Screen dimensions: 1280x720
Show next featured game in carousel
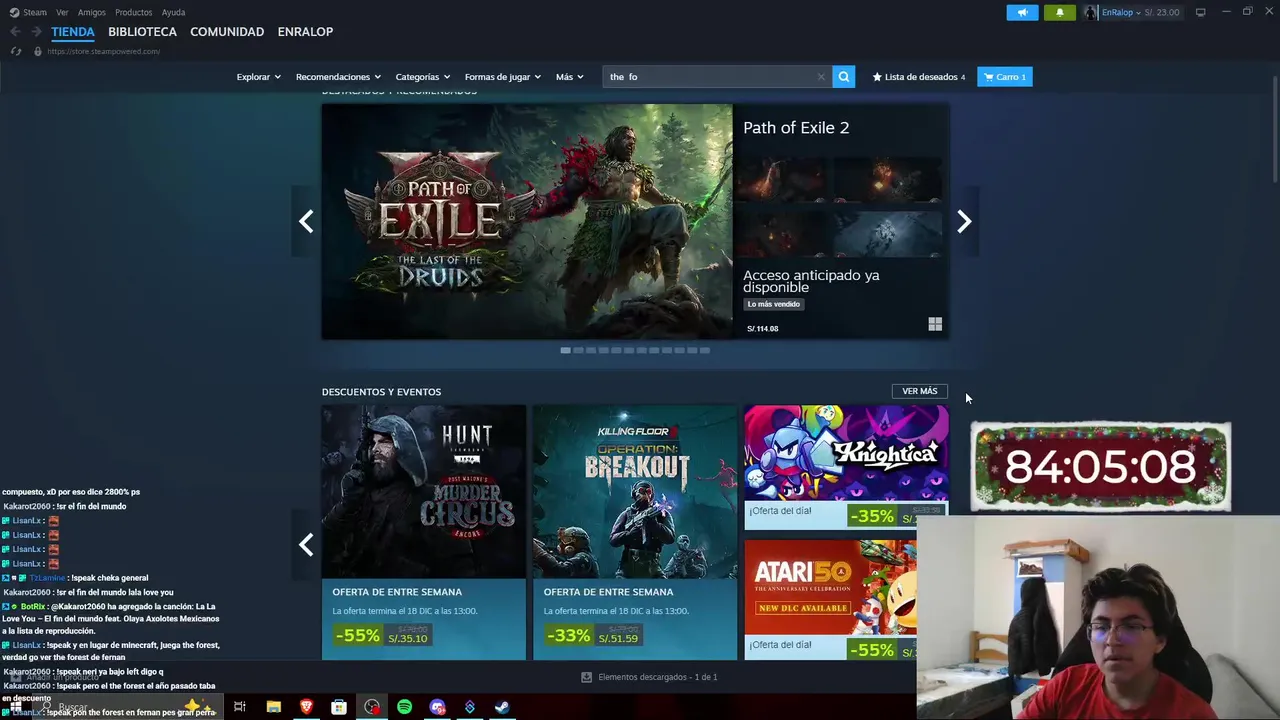pyautogui.click(x=964, y=221)
